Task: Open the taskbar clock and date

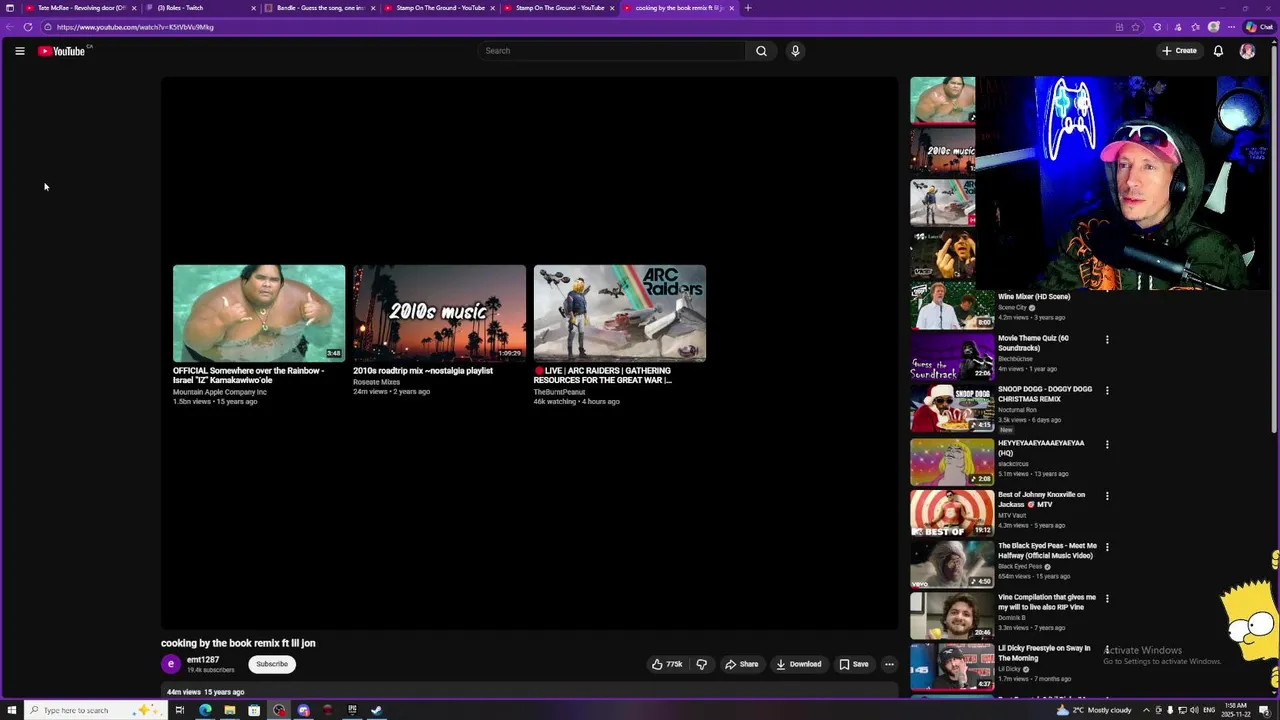Action: [1236, 710]
